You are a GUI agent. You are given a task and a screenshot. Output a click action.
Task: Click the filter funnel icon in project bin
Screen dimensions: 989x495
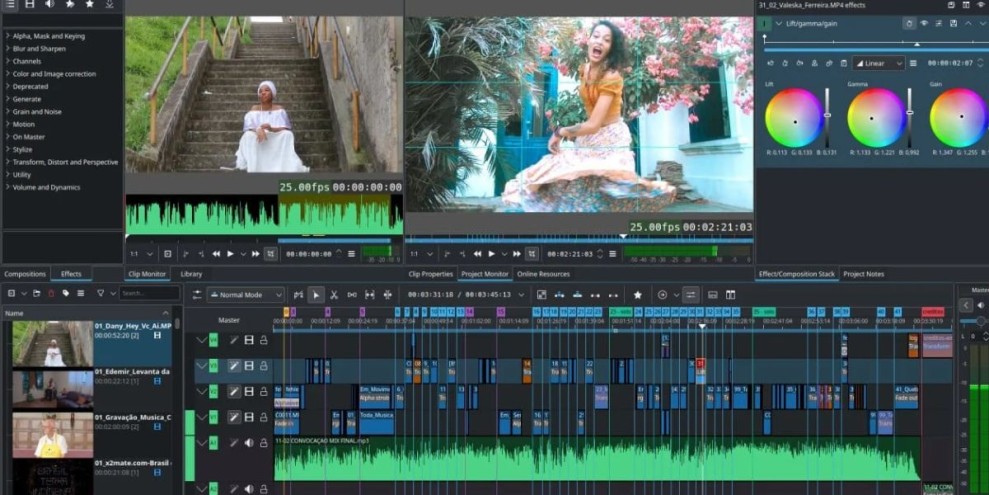tap(100, 293)
